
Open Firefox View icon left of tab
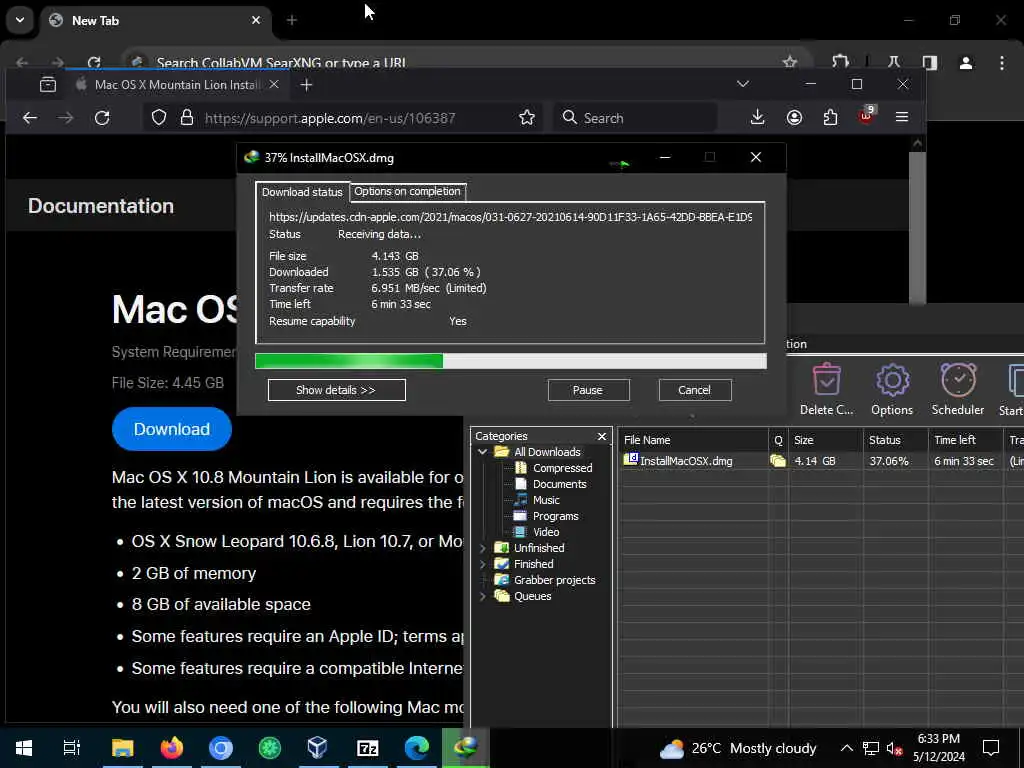tap(48, 84)
